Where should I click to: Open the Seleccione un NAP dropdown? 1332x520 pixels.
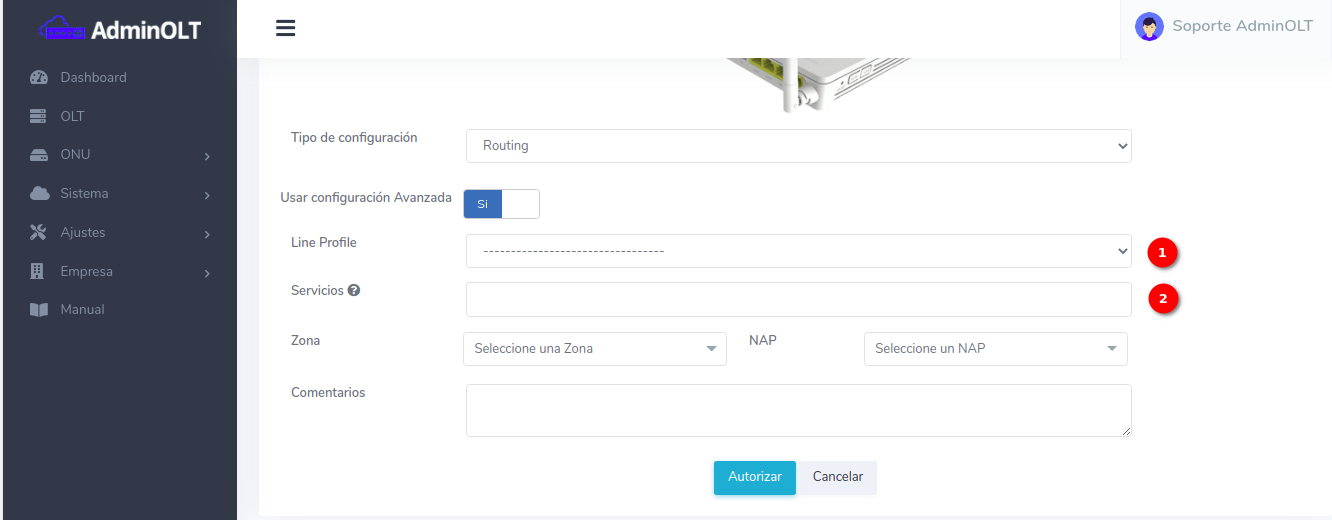[995, 349]
